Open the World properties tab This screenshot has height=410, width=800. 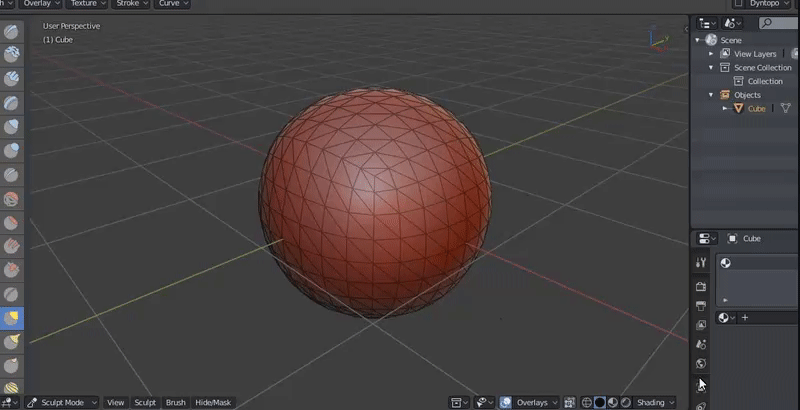(x=701, y=364)
